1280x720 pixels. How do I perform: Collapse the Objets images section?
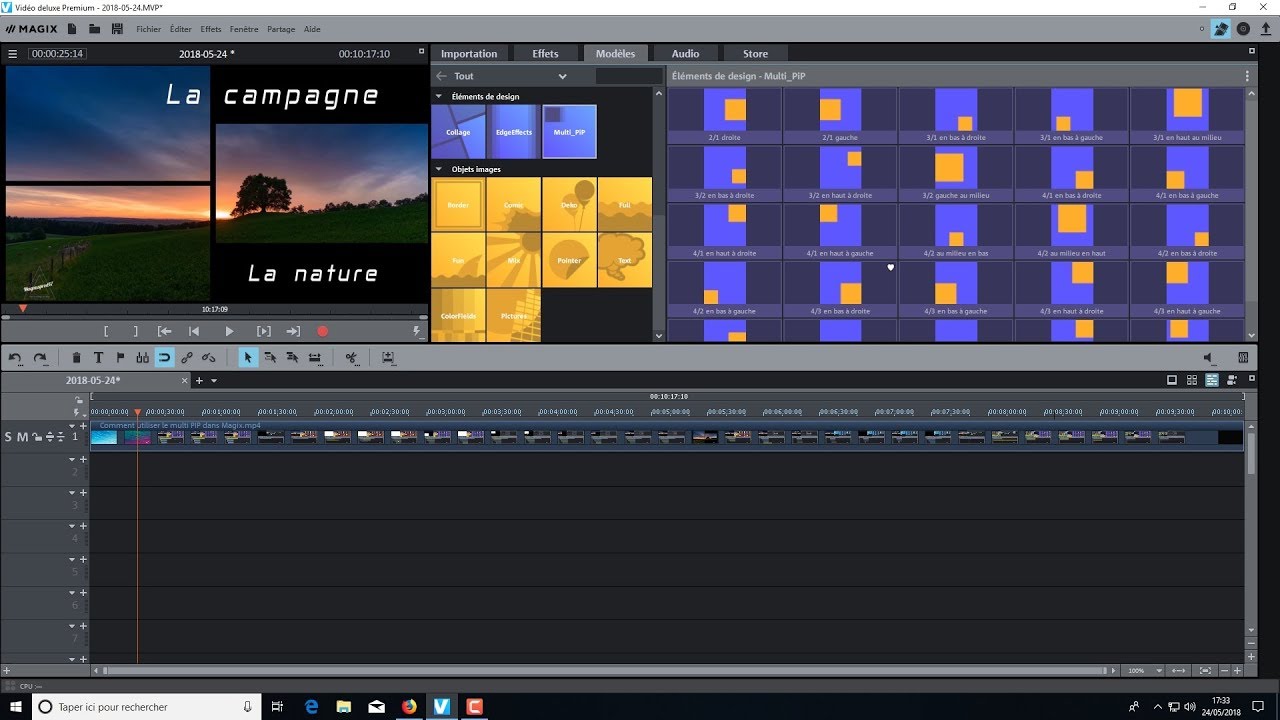pyautogui.click(x=438, y=169)
